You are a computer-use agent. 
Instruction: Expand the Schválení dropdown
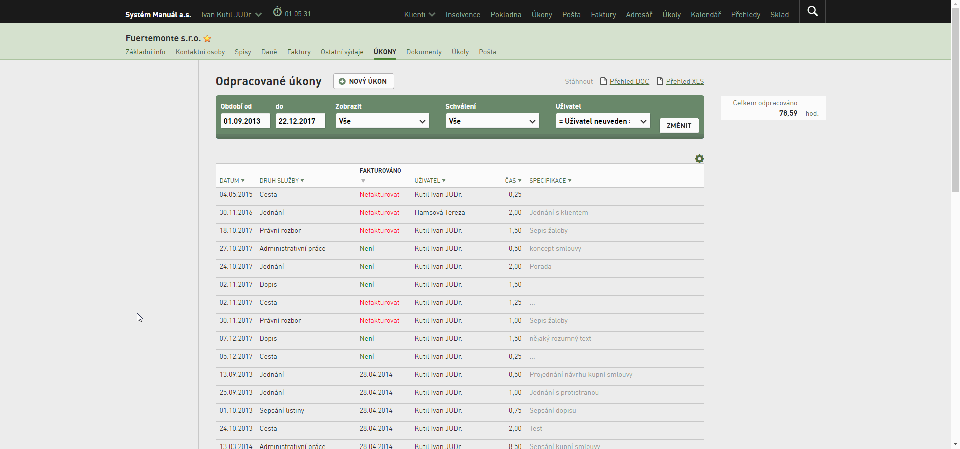click(x=492, y=121)
